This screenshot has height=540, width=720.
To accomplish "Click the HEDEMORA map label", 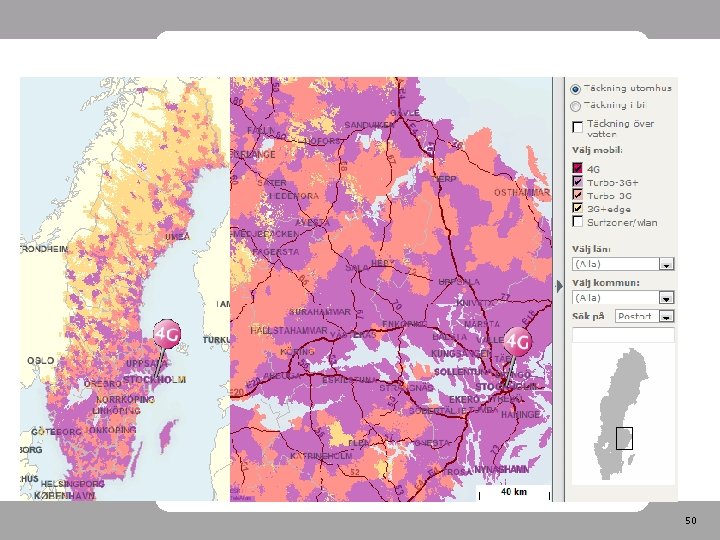I will 294,196.
